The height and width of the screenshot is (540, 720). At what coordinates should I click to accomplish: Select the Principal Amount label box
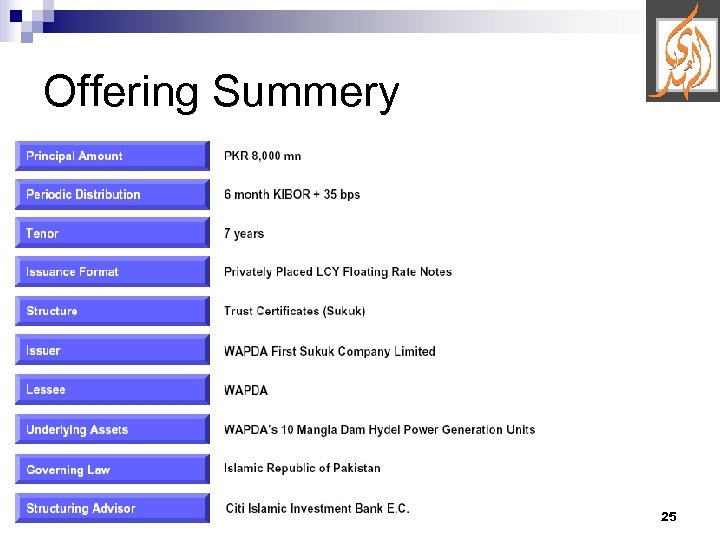[112, 156]
